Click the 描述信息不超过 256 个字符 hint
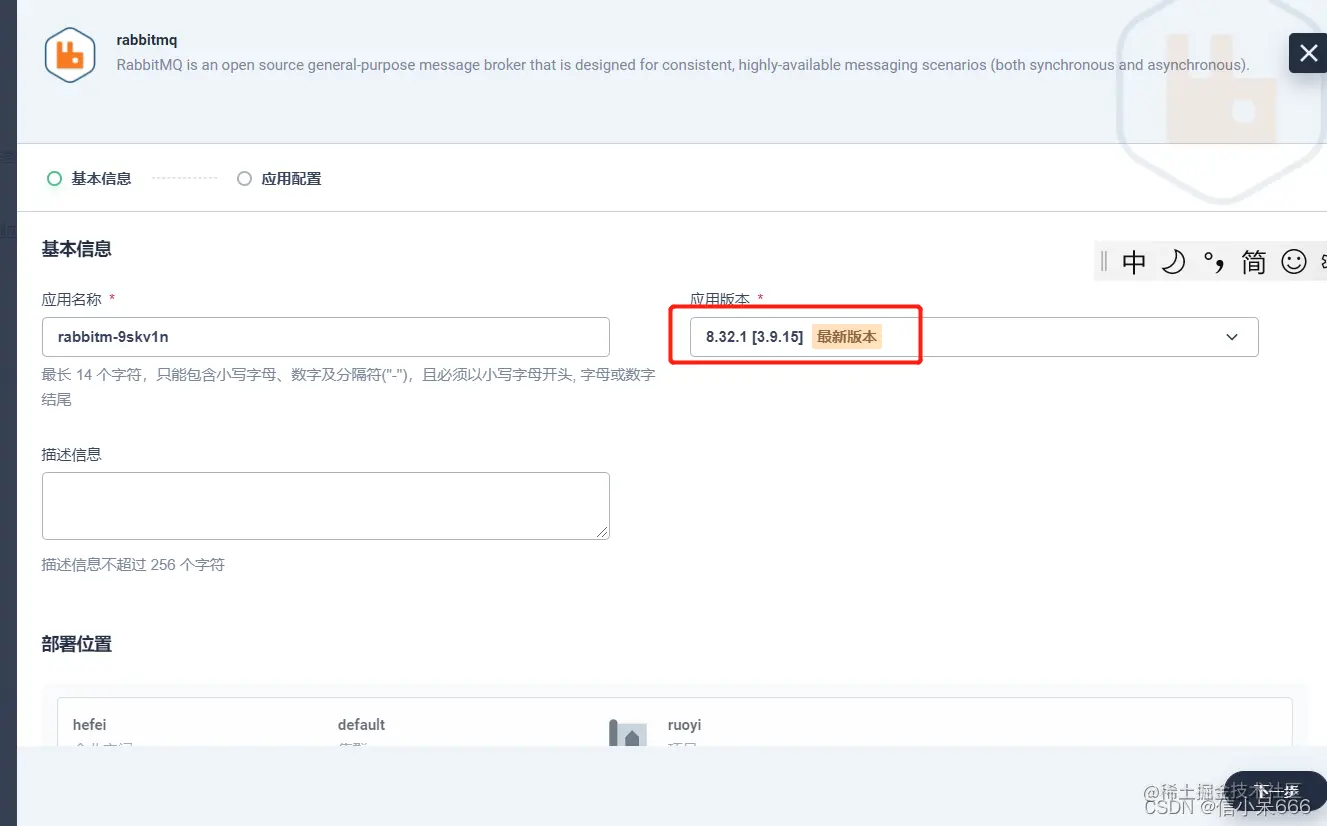The image size is (1327, 826). point(133,565)
